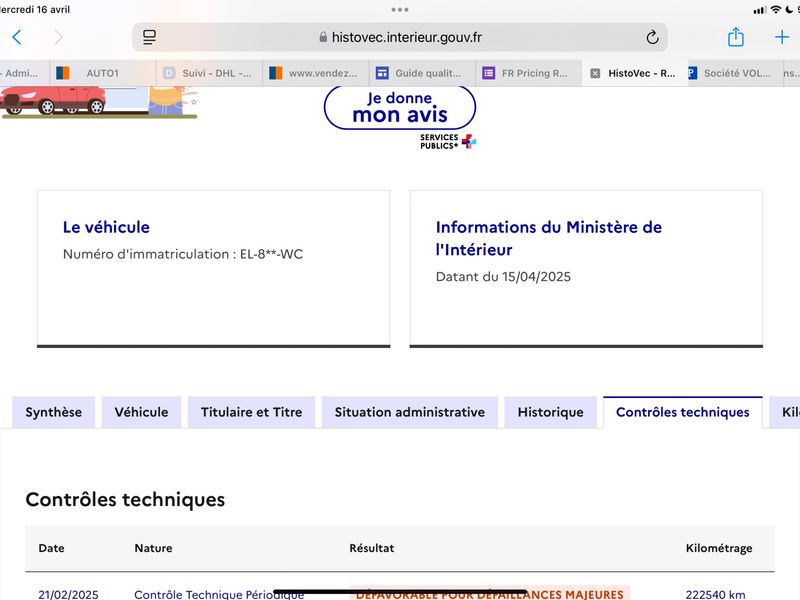
Task: Tap the Wi-Fi status icon
Action: [776, 9]
